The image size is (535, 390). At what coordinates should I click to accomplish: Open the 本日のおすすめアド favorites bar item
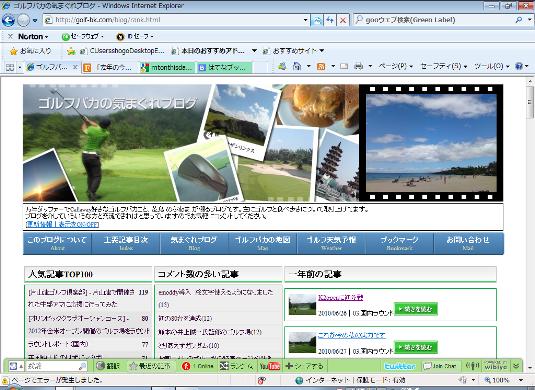tap(208, 51)
